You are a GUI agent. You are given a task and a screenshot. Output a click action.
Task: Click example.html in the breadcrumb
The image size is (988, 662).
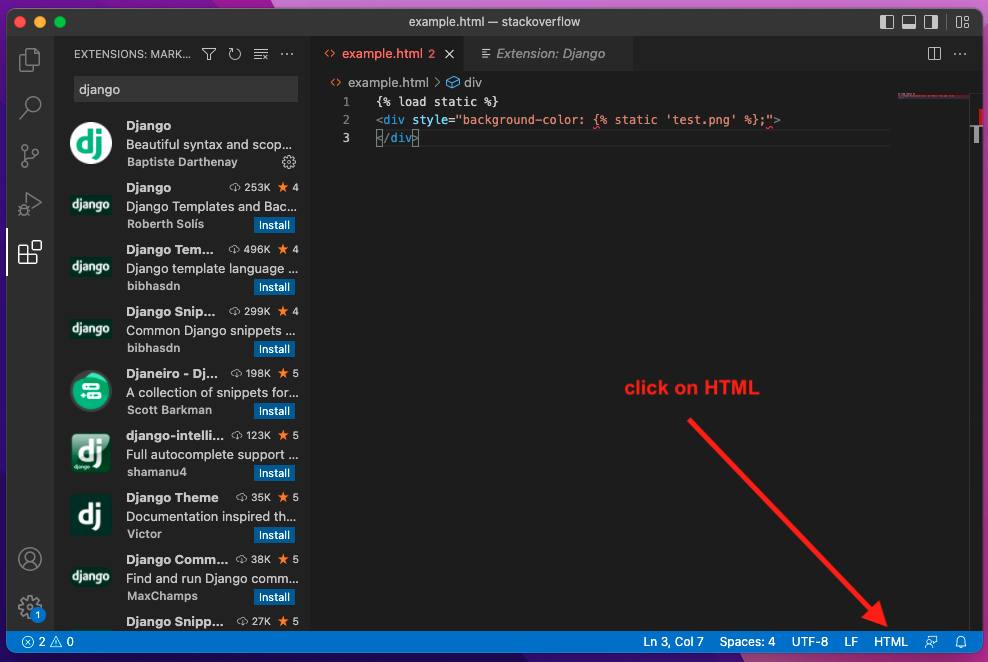click(388, 83)
